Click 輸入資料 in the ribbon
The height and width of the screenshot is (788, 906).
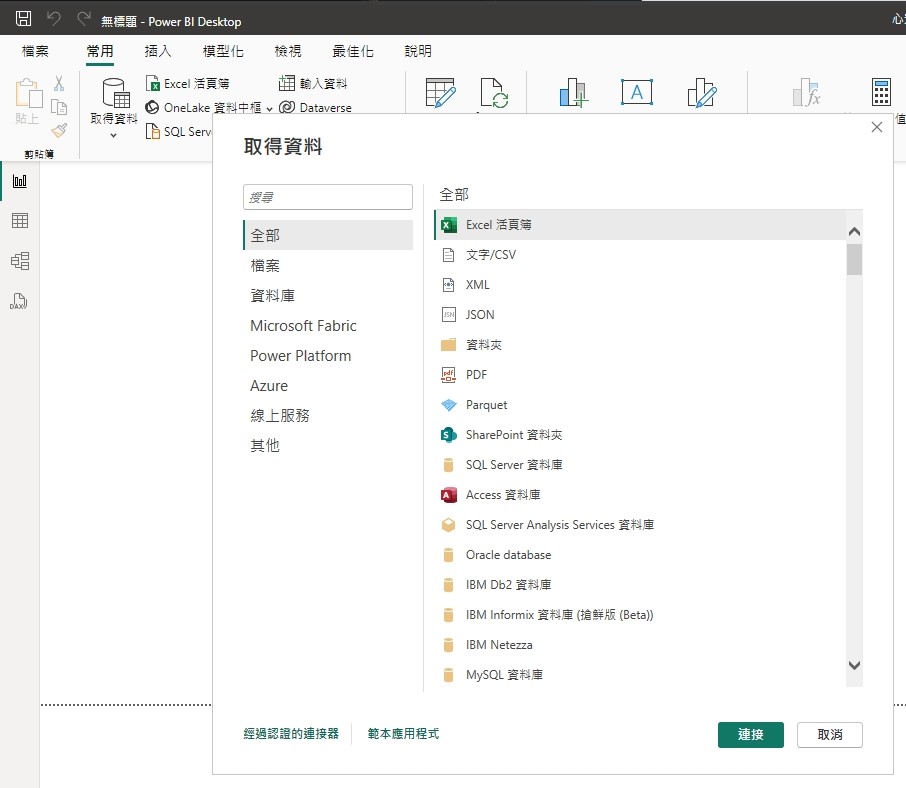click(x=313, y=84)
